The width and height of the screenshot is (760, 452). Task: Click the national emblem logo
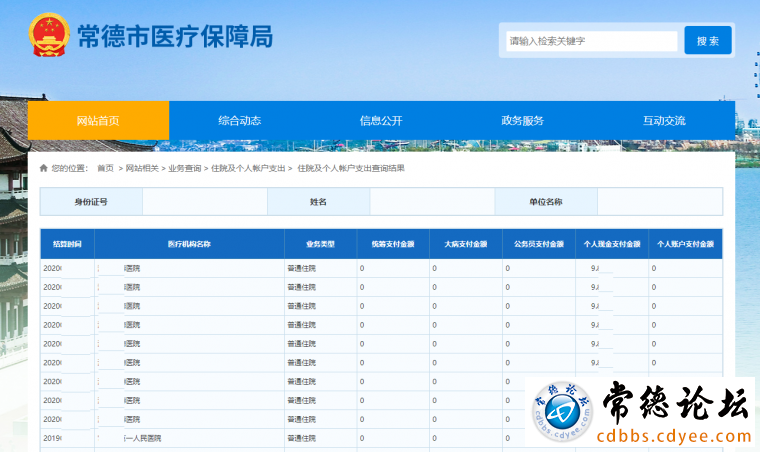[47, 36]
